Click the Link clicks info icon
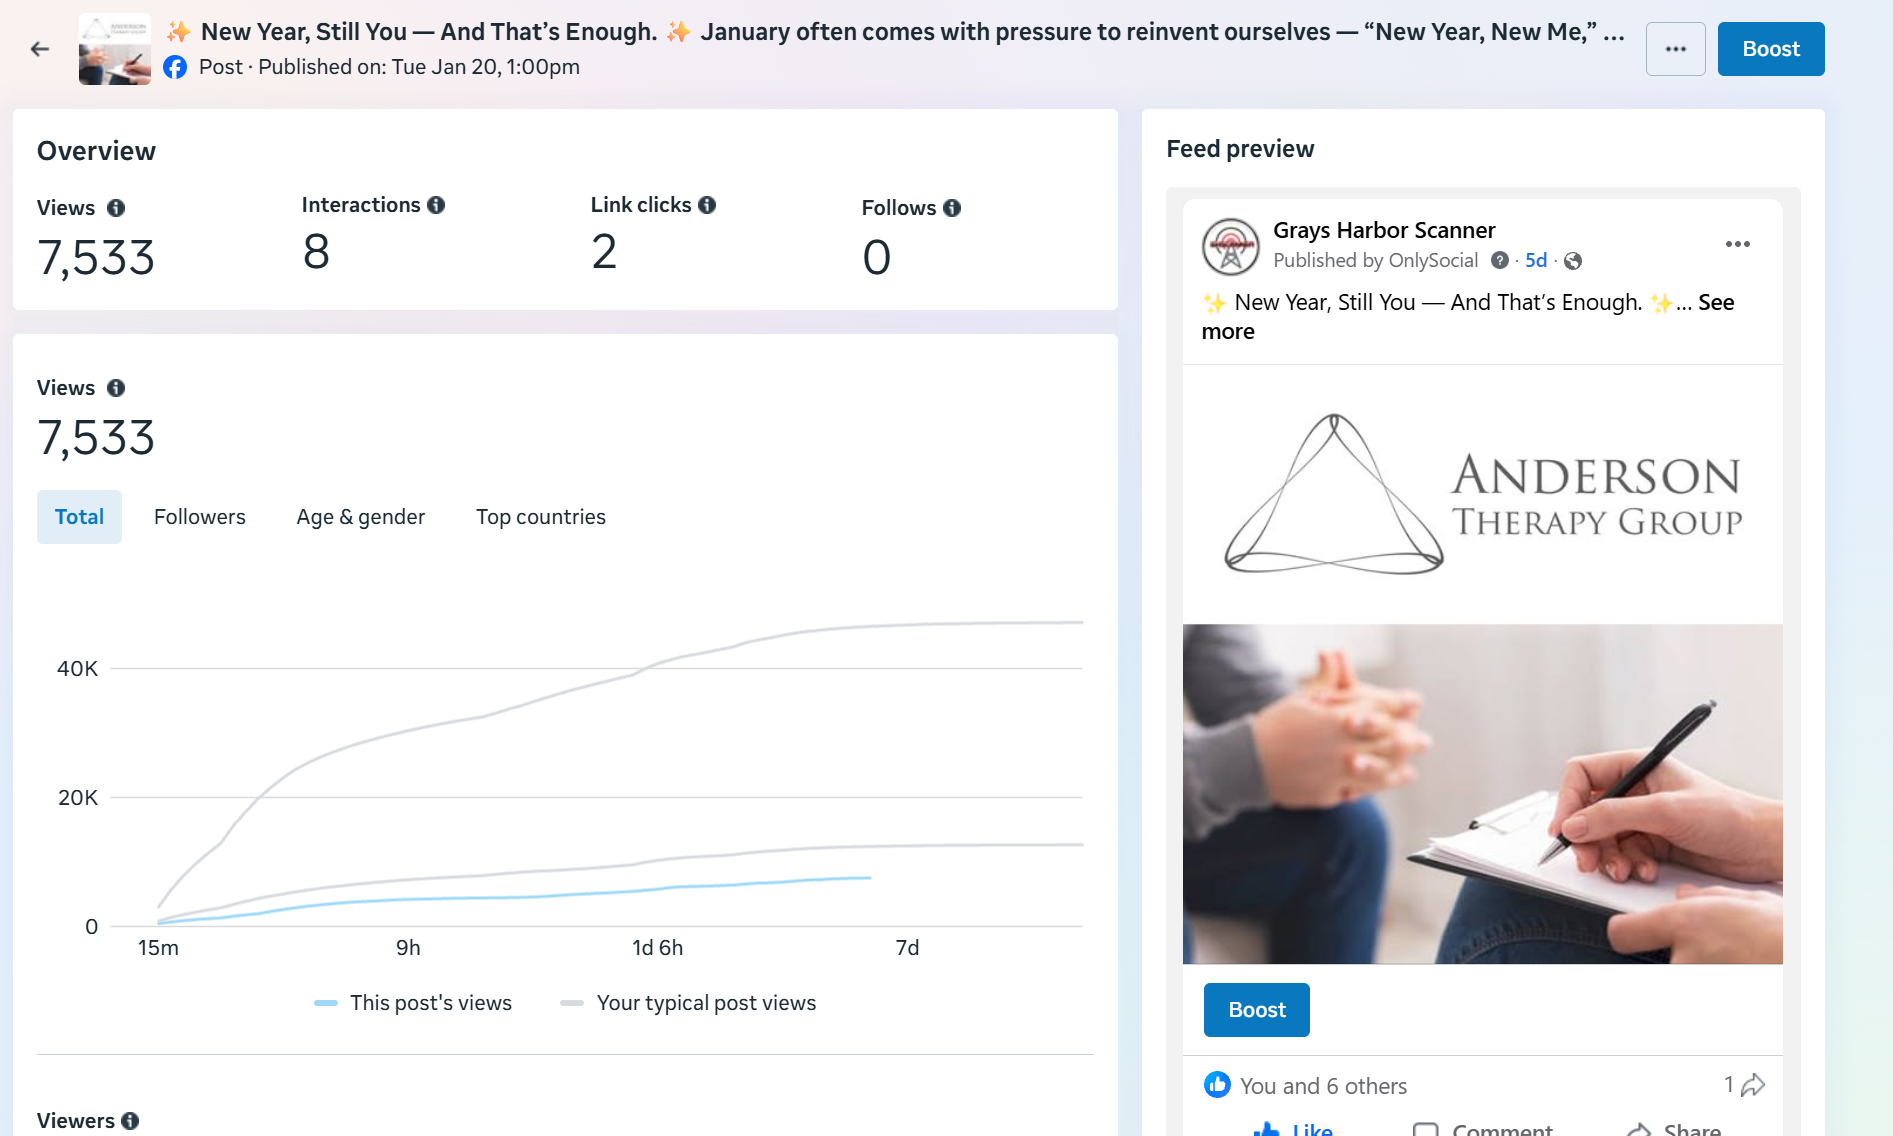Screen dimensions: 1893x1136 (707, 205)
